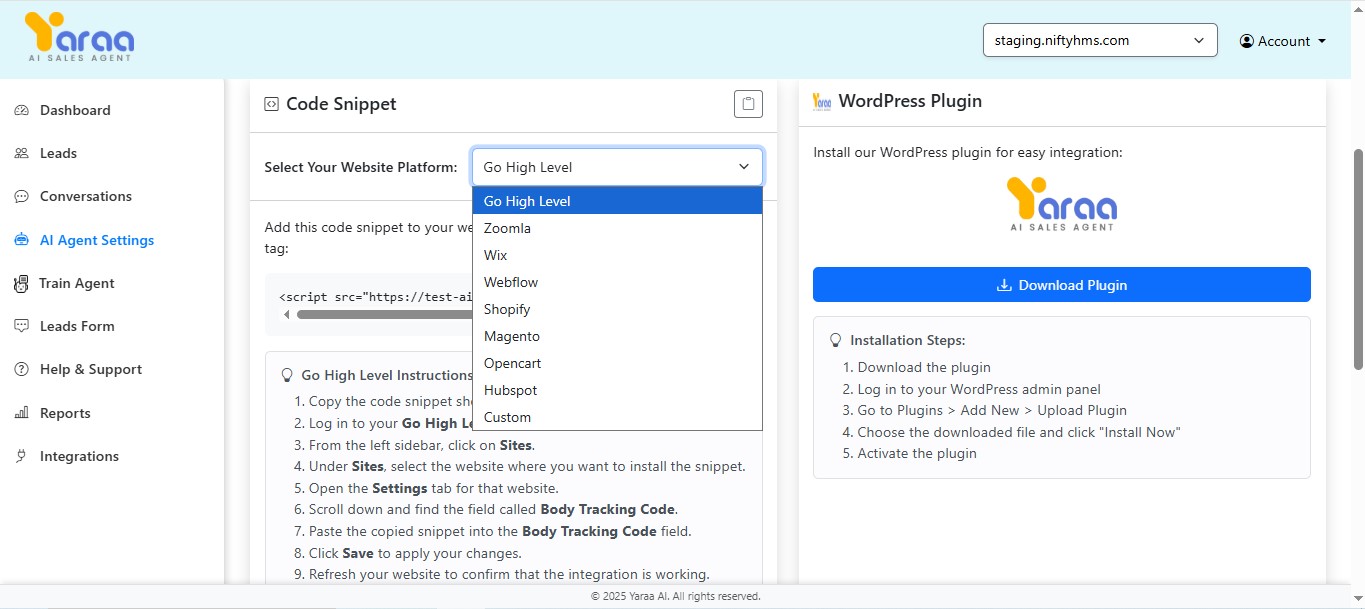
Task: Open the Help & Support menu item
Action: coord(91,369)
